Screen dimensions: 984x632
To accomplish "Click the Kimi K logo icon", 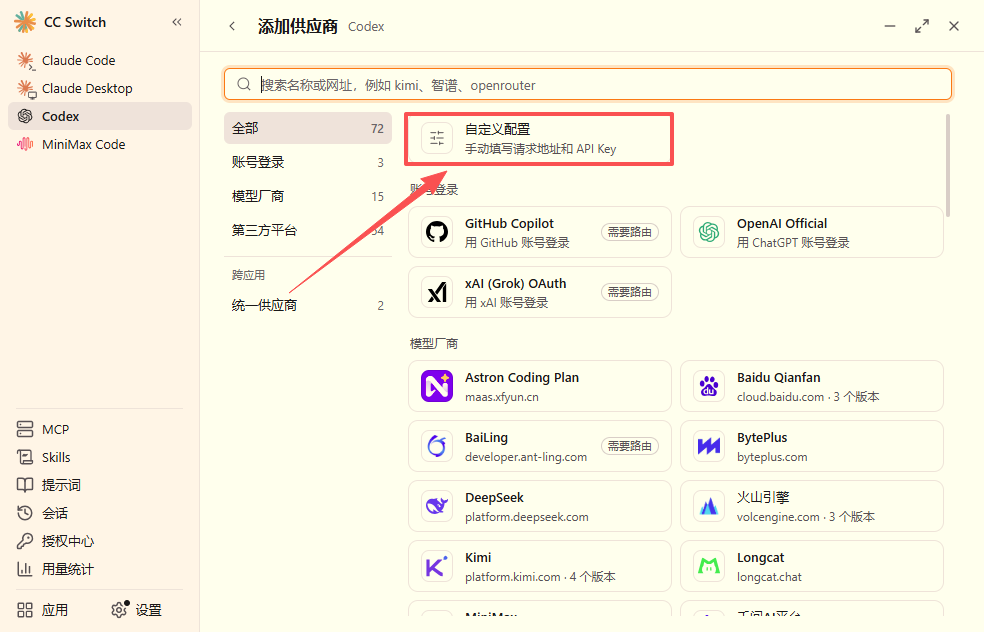I will [x=437, y=567].
